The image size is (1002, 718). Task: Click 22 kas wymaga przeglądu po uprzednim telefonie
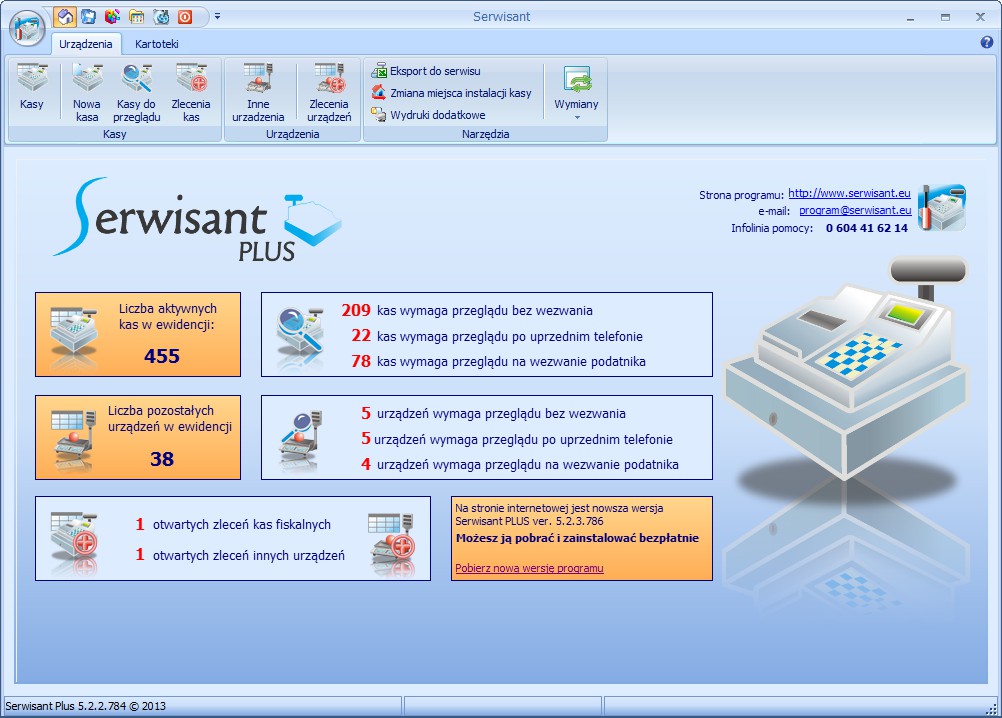(x=497, y=336)
